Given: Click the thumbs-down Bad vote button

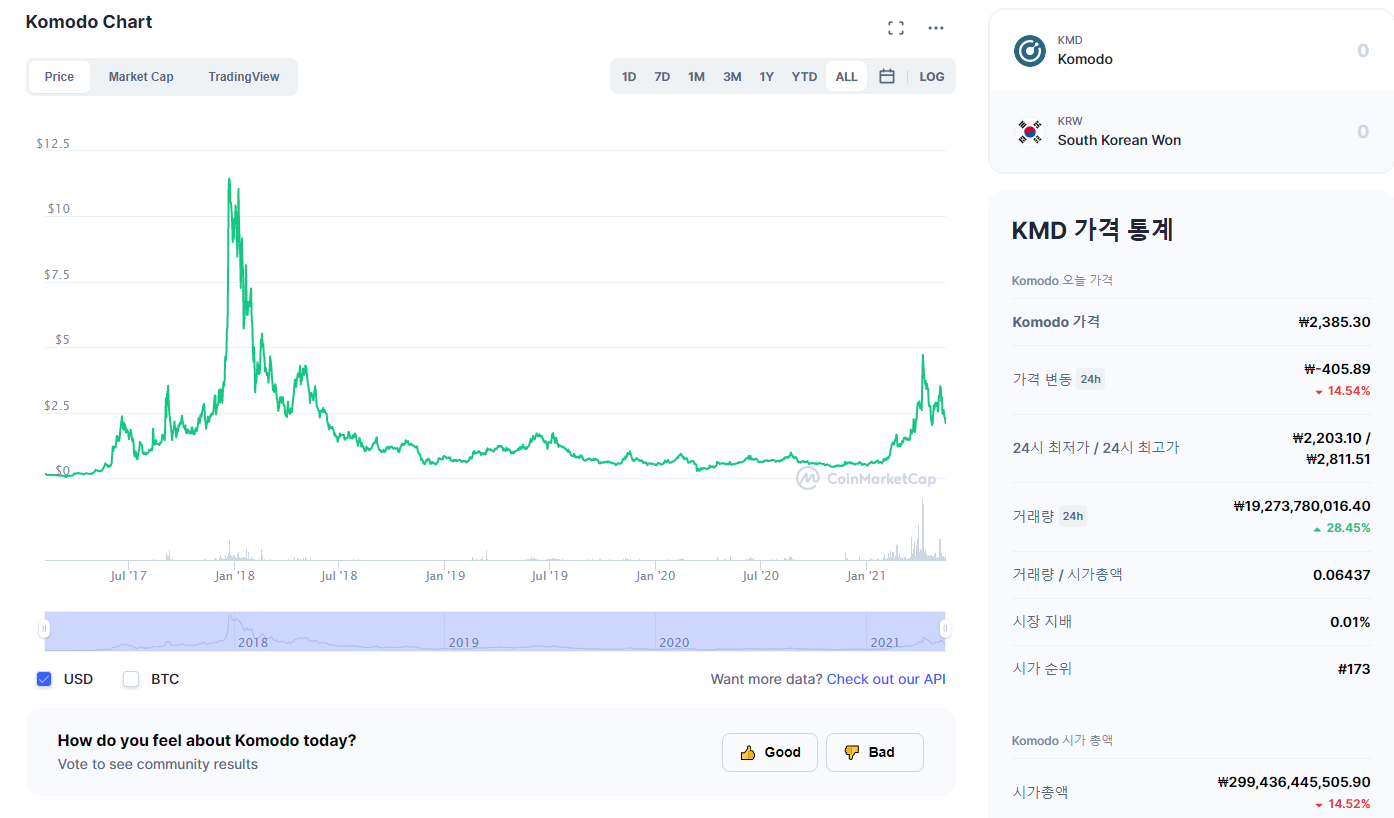Looking at the screenshot, I should [x=875, y=752].
